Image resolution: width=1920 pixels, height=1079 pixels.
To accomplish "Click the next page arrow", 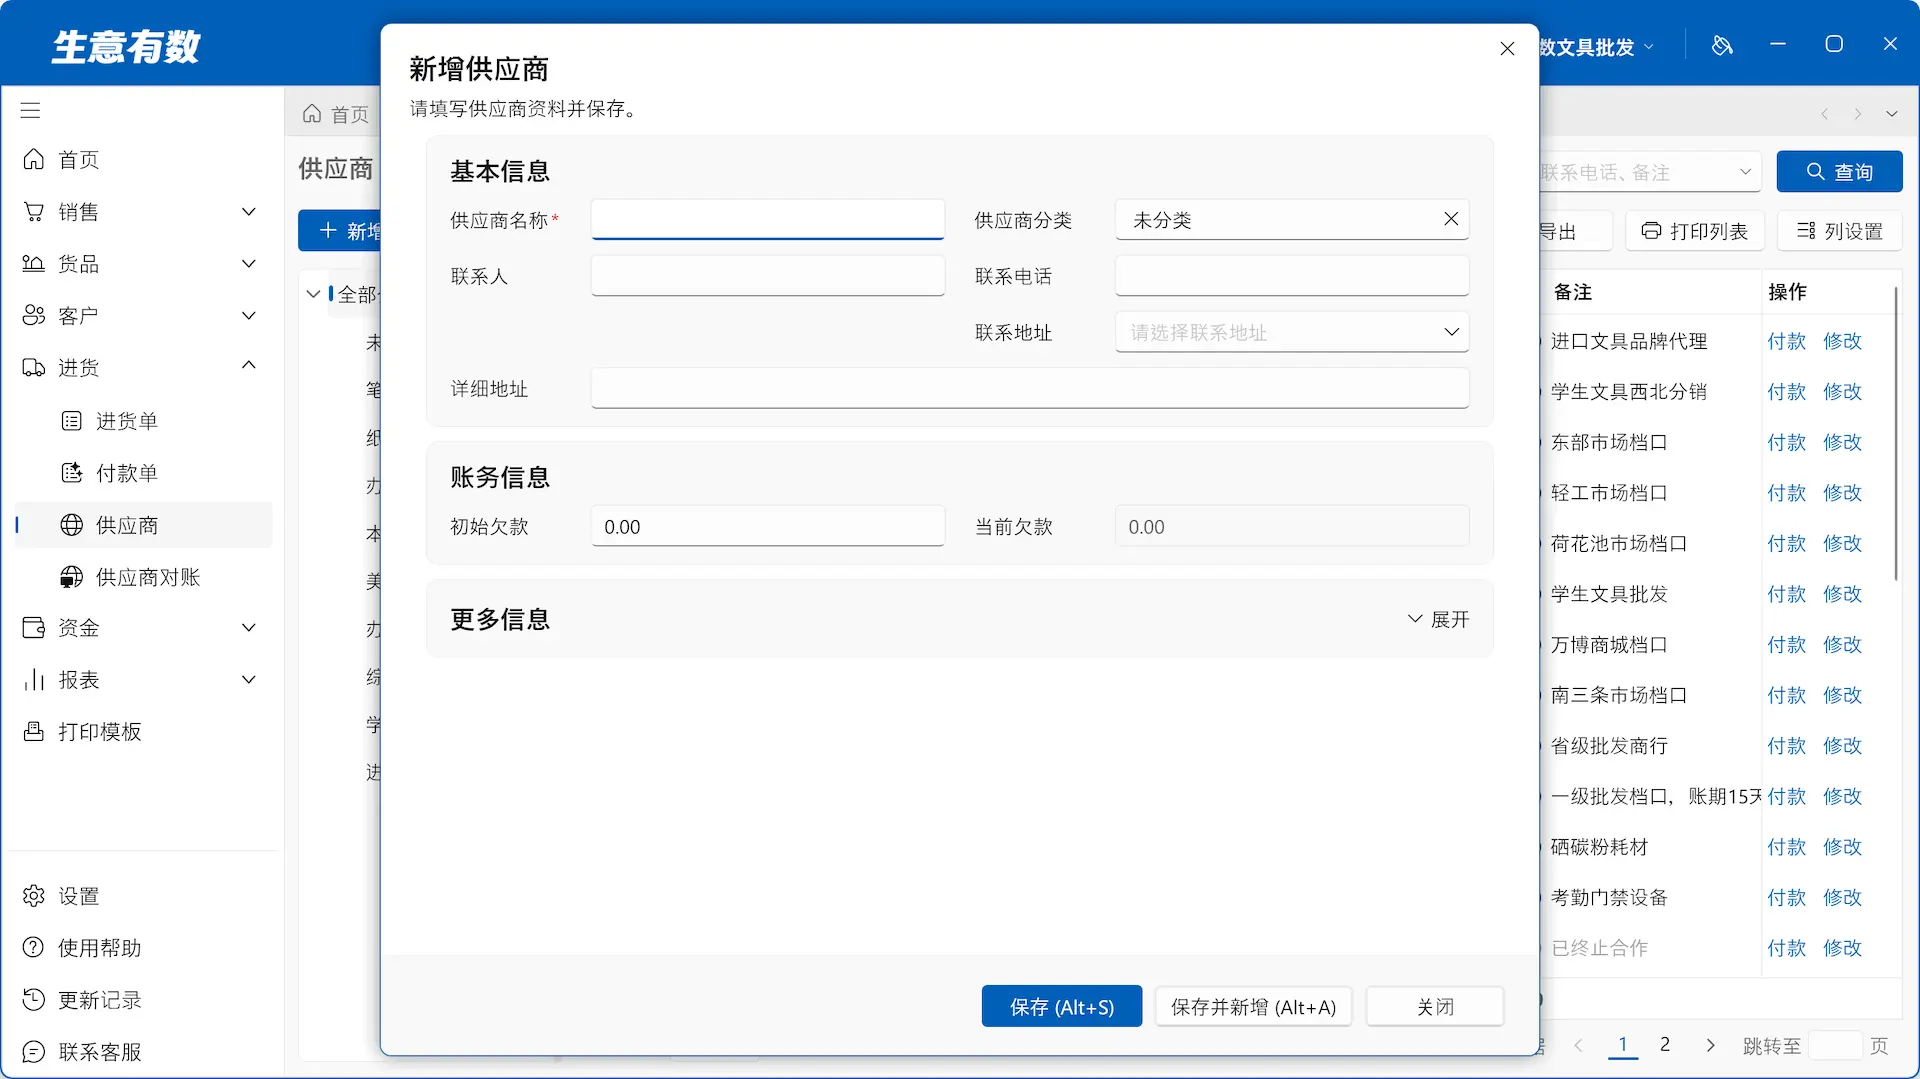I will click(1710, 1045).
